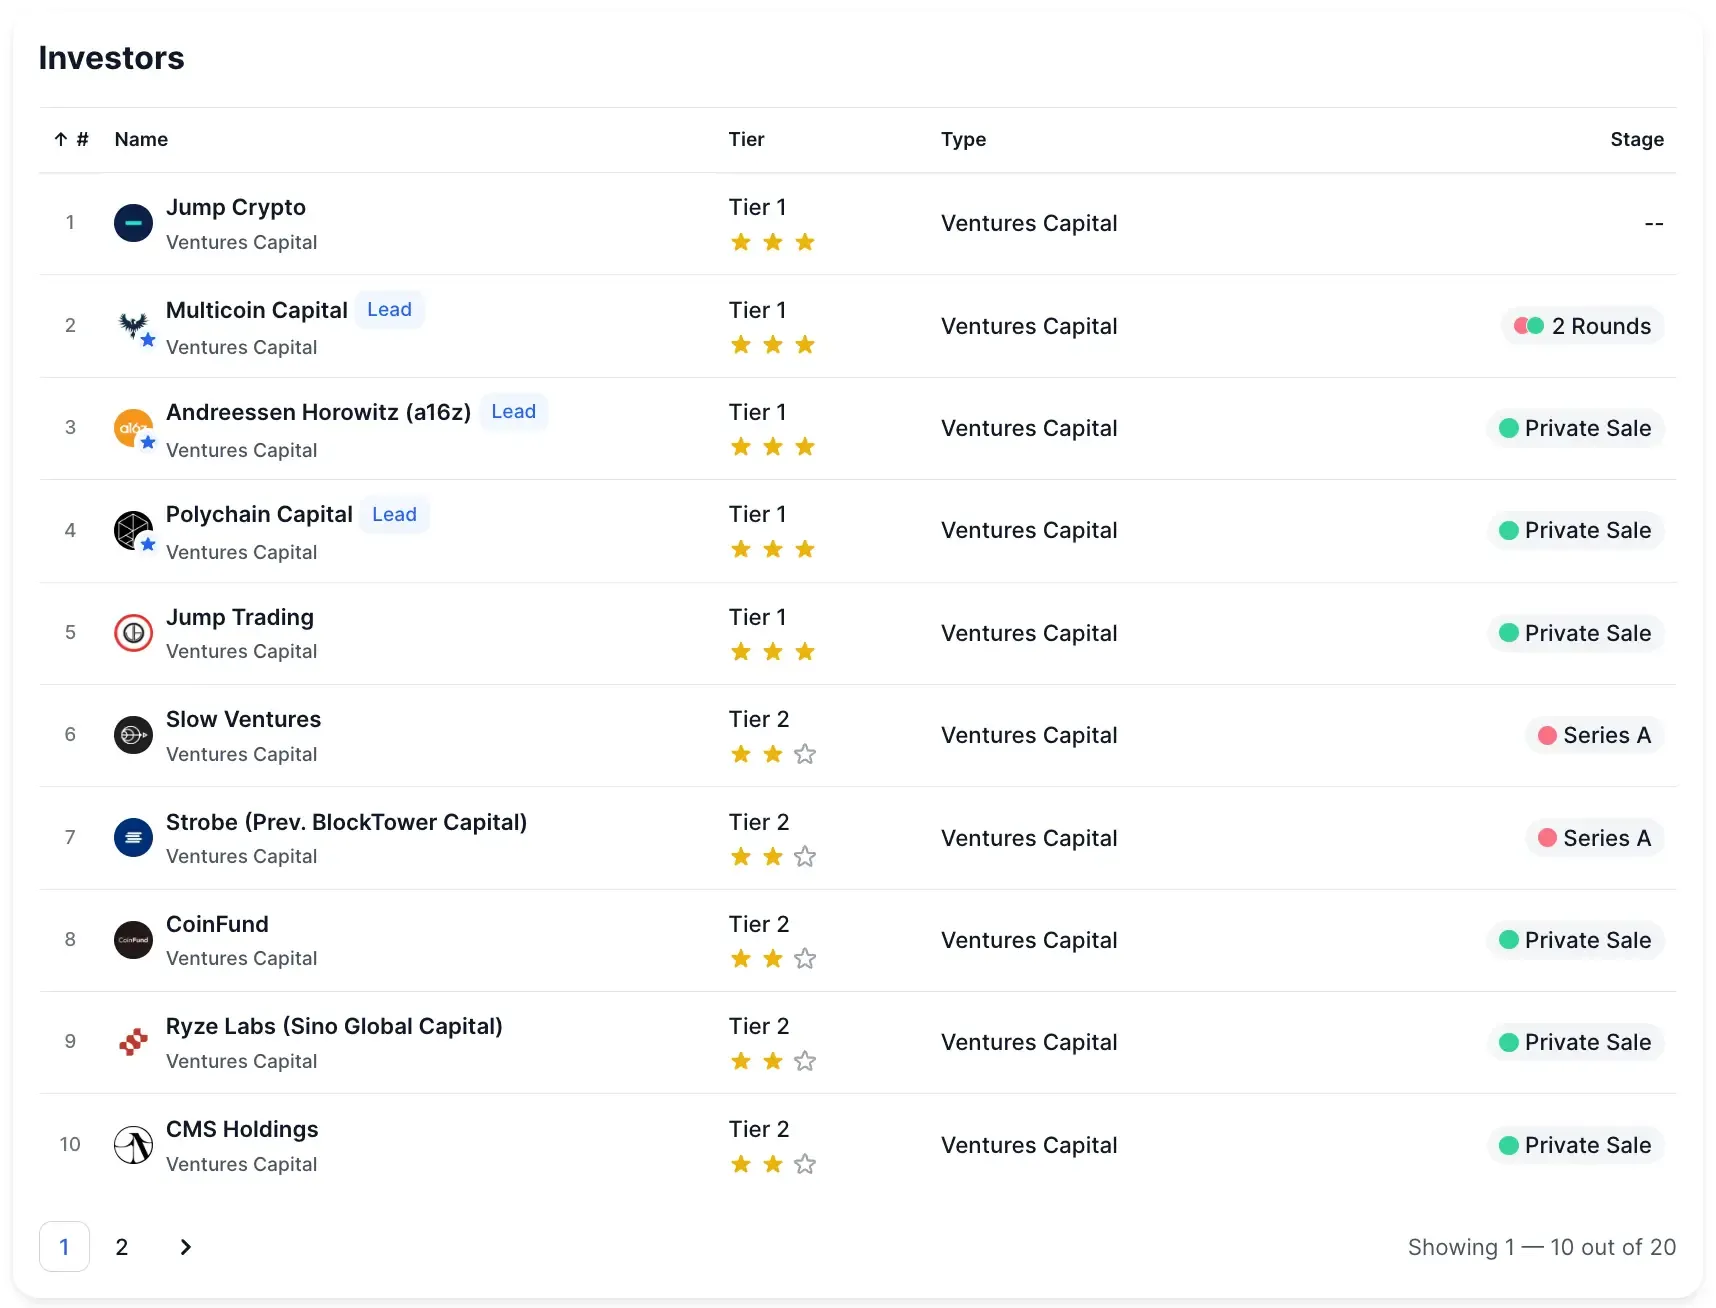This screenshot has height=1308, width=1716.
Task: Click the Series A badge for Slow Ventures
Action: tap(1595, 735)
